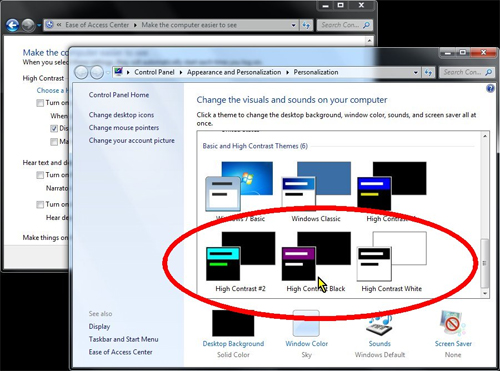Viewport: 500px width, 371px height.
Task: Open Personalization address bar history dropdown
Action: point(415,73)
